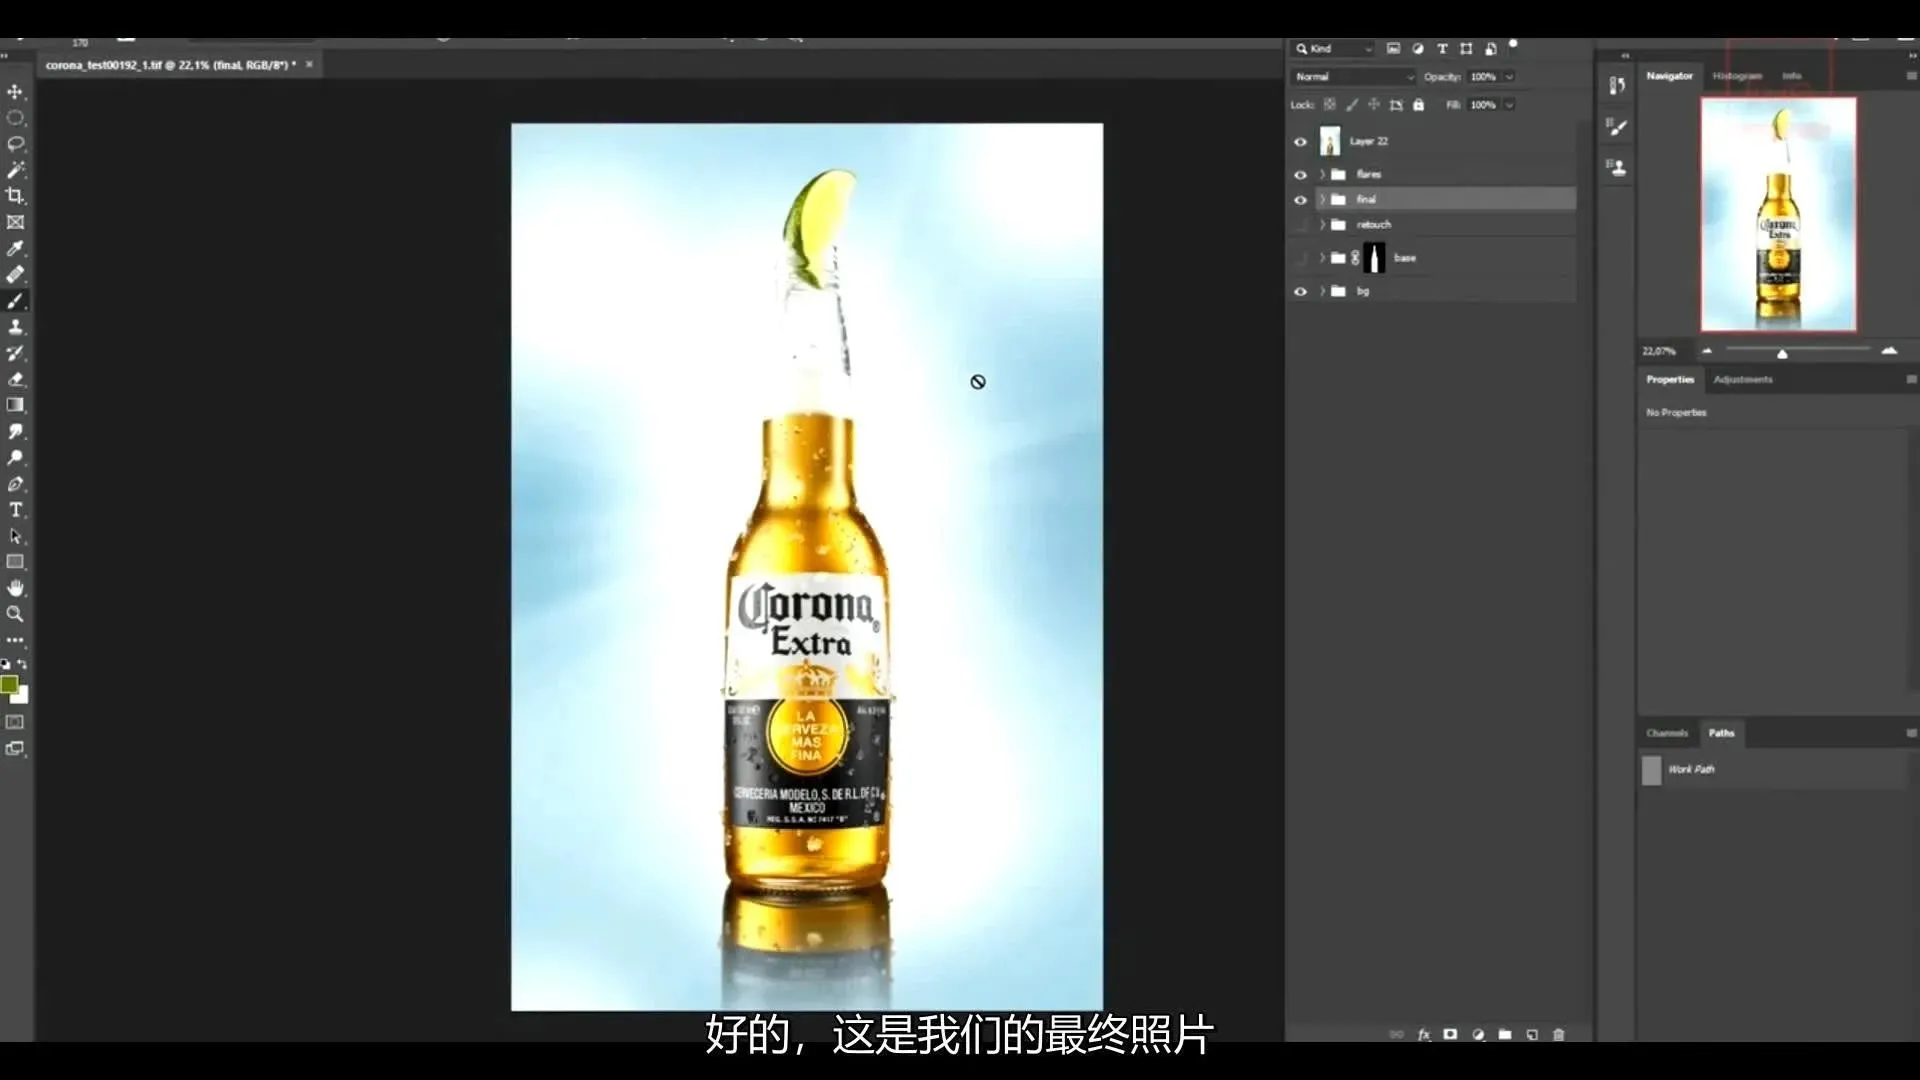Expand the final group
Image resolution: width=1920 pixels, height=1080 pixels.
coord(1322,200)
